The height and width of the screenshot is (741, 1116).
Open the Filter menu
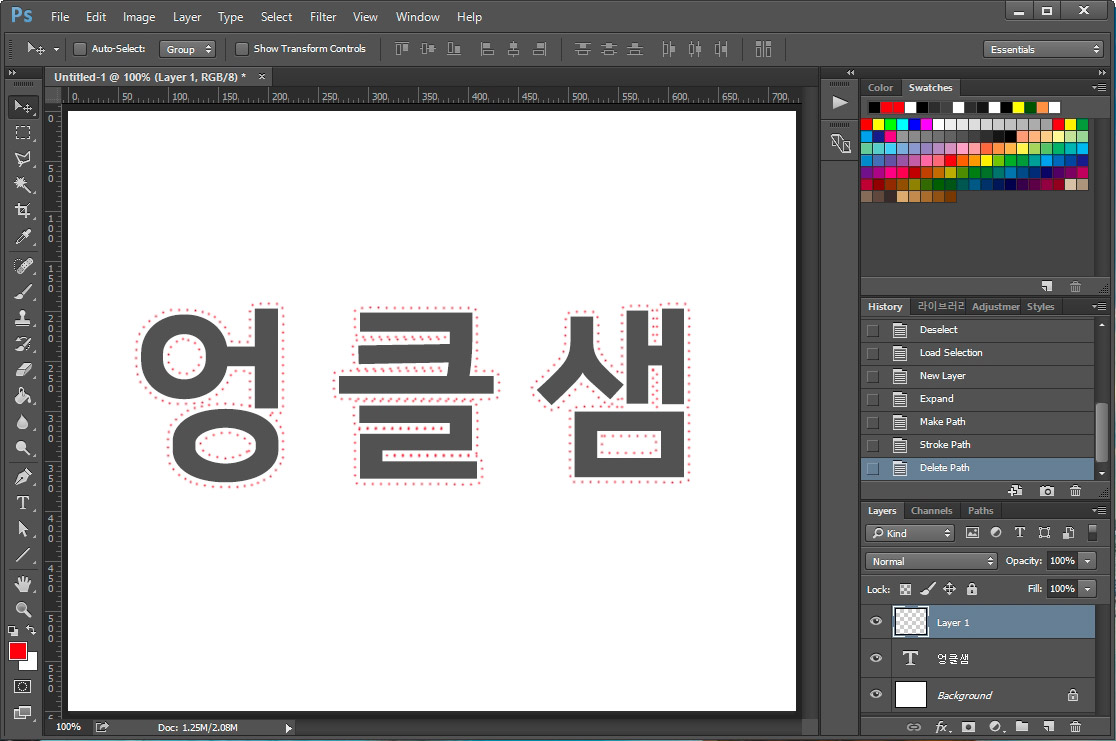click(323, 16)
